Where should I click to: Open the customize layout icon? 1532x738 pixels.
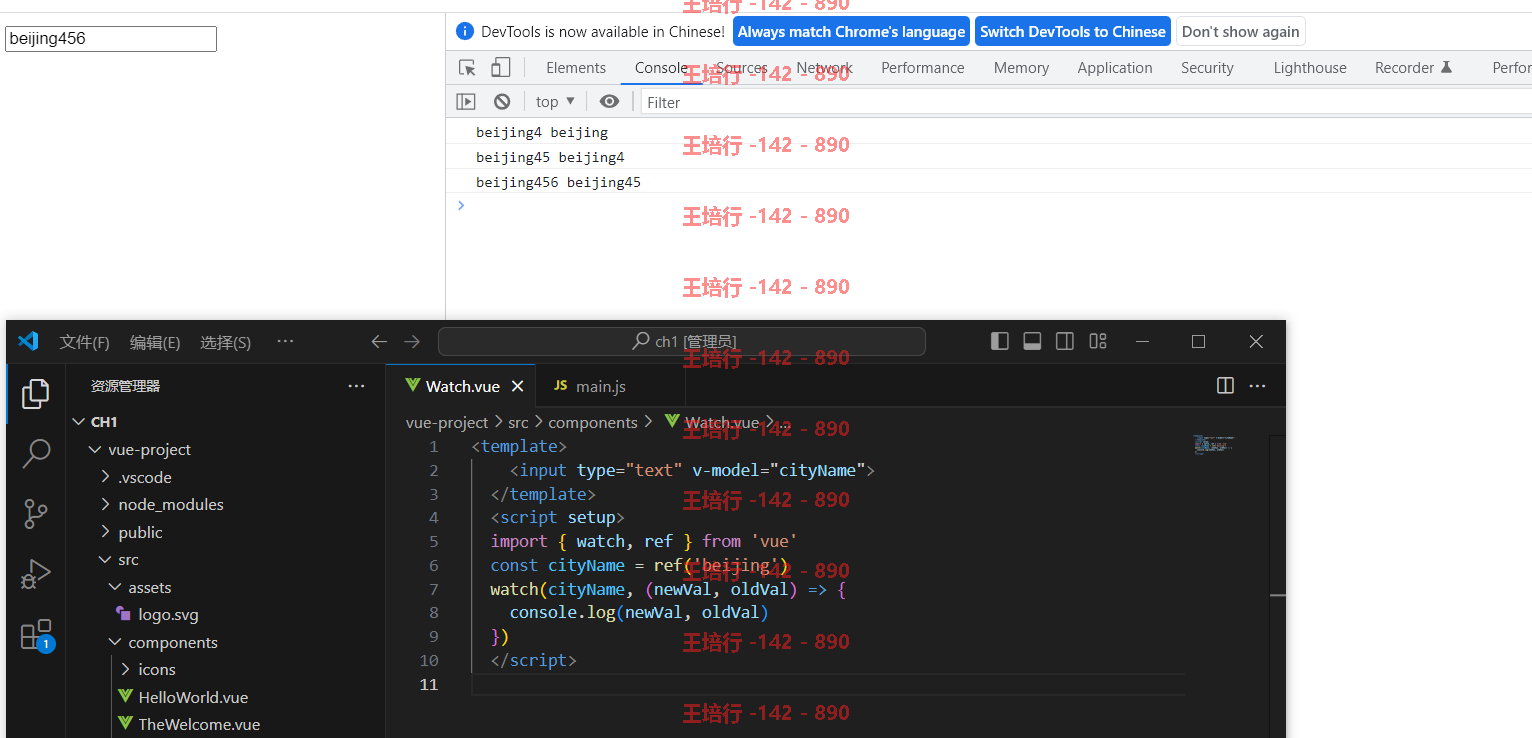click(1098, 341)
